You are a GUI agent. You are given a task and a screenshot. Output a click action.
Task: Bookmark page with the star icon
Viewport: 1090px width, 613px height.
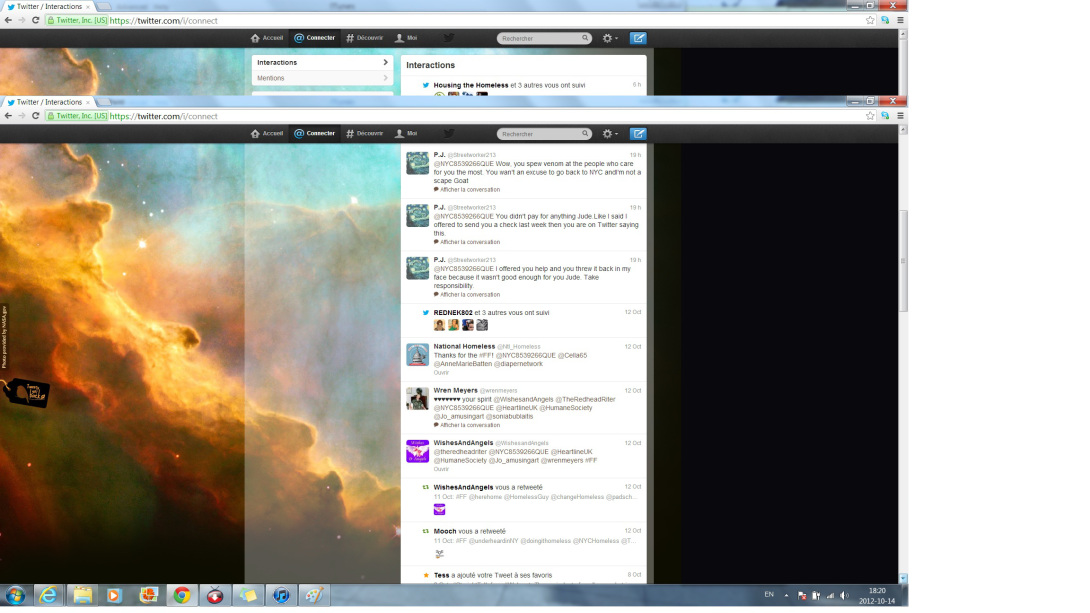[870, 115]
